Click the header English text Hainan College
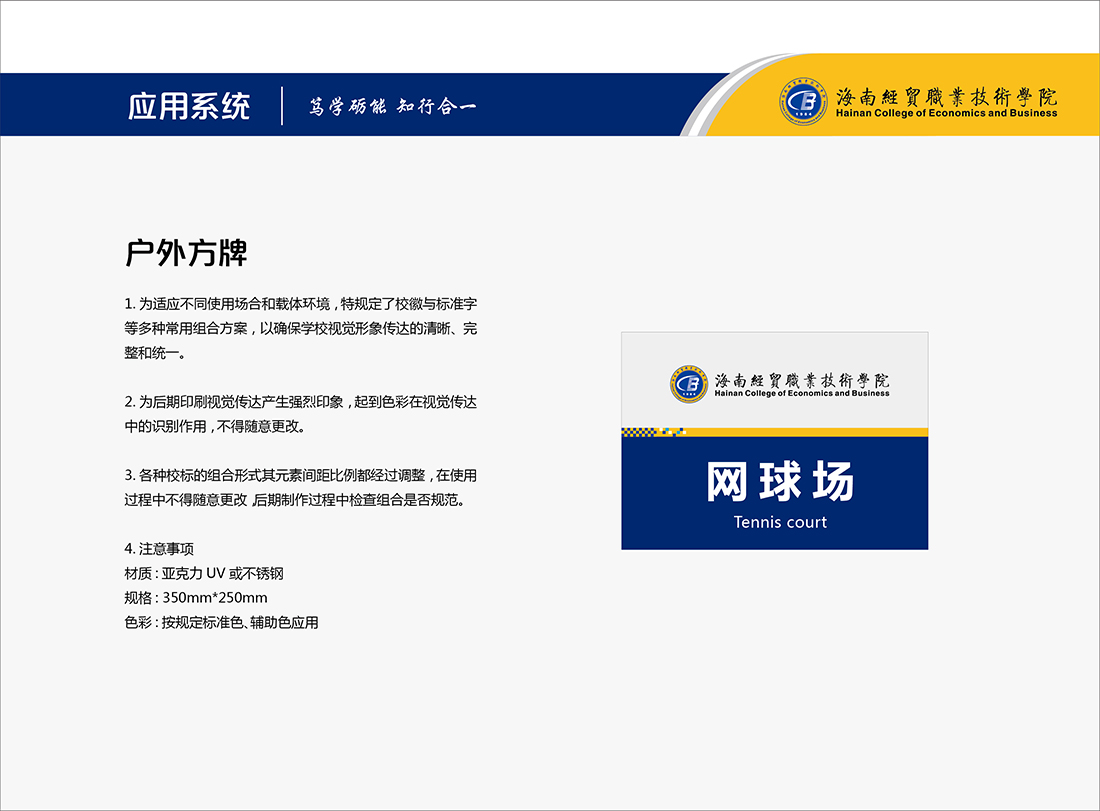Screen dimensions: 1100x811 (x=946, y=114)
